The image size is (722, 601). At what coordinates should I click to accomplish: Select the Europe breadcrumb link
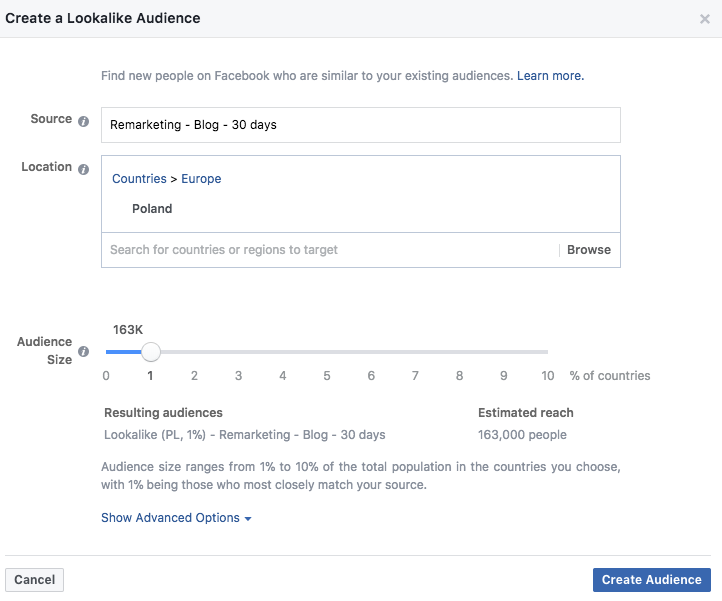[201, 179]
